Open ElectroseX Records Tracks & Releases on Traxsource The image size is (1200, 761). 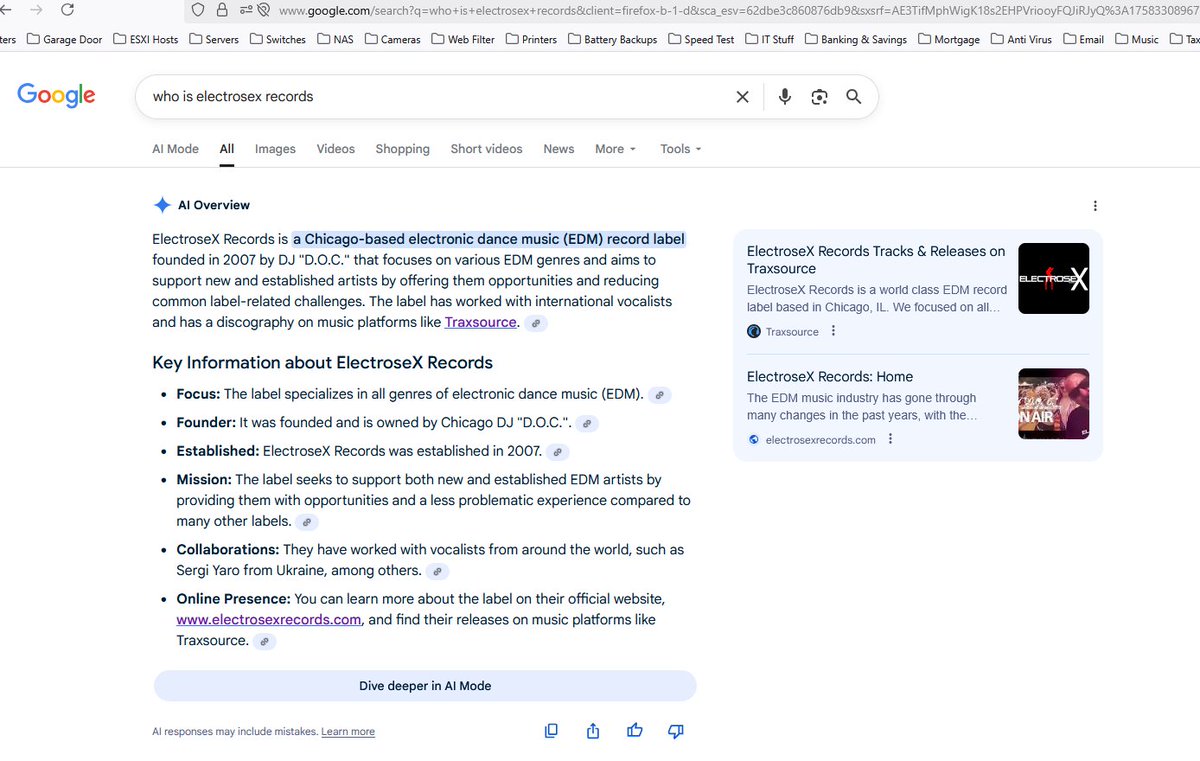pyautogui.click(x=876, y=260)
